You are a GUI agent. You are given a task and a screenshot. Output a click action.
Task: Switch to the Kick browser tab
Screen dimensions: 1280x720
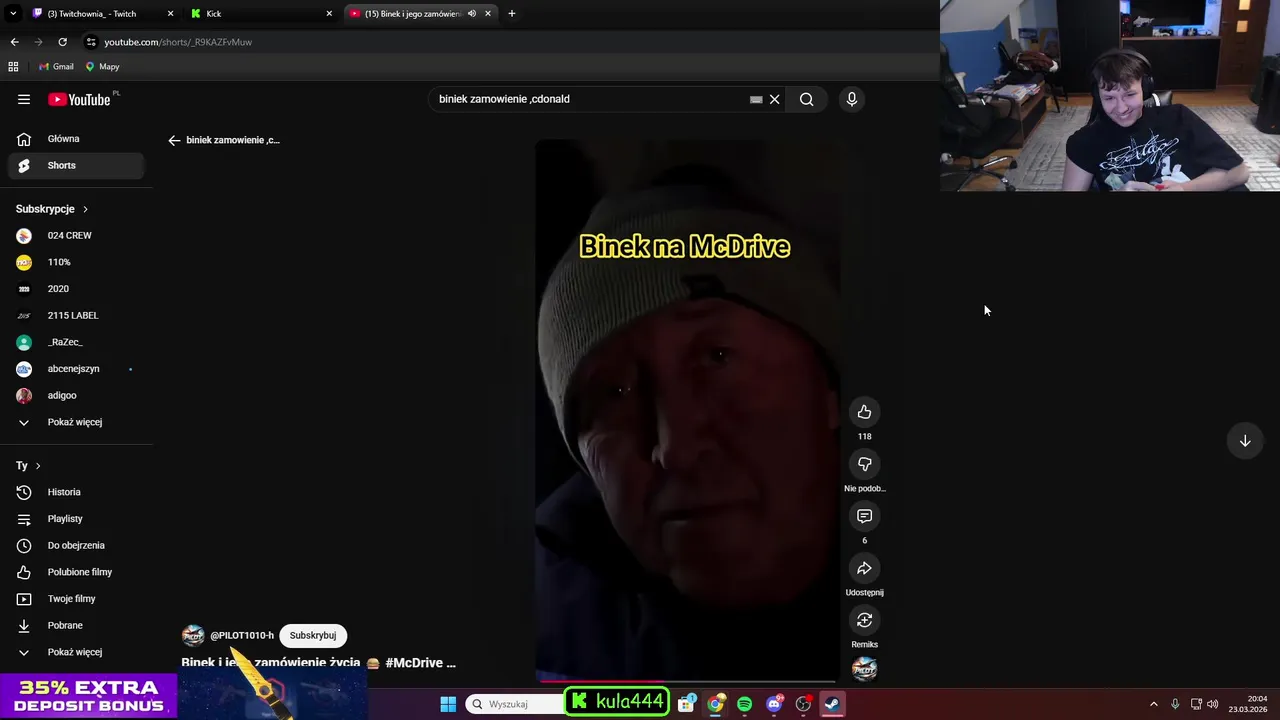coord(260,14)
